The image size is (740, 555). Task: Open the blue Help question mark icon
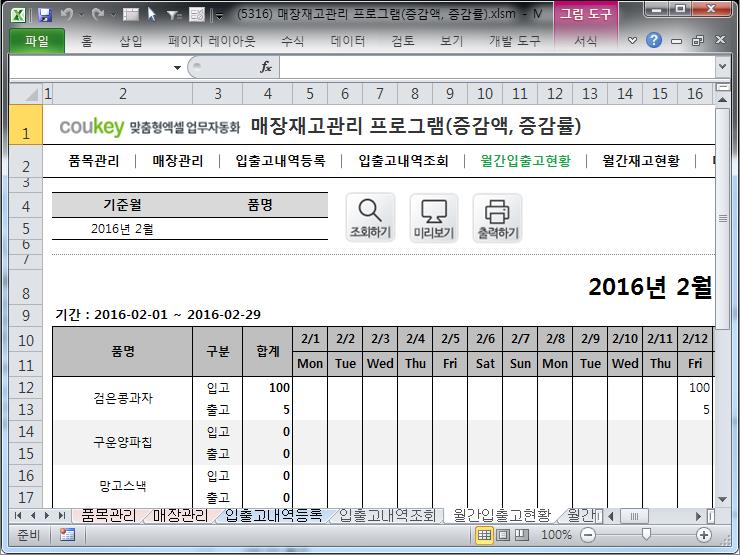(654, 41)
